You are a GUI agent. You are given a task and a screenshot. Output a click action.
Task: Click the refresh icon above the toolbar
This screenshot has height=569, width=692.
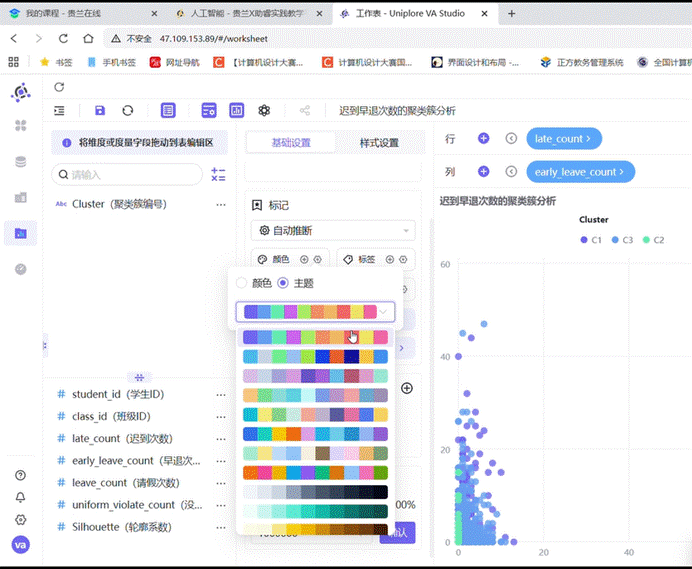click(59, 87)
